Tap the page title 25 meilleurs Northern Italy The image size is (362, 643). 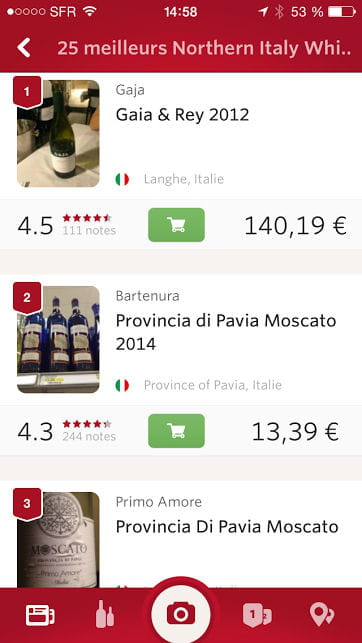pos(204,48)
